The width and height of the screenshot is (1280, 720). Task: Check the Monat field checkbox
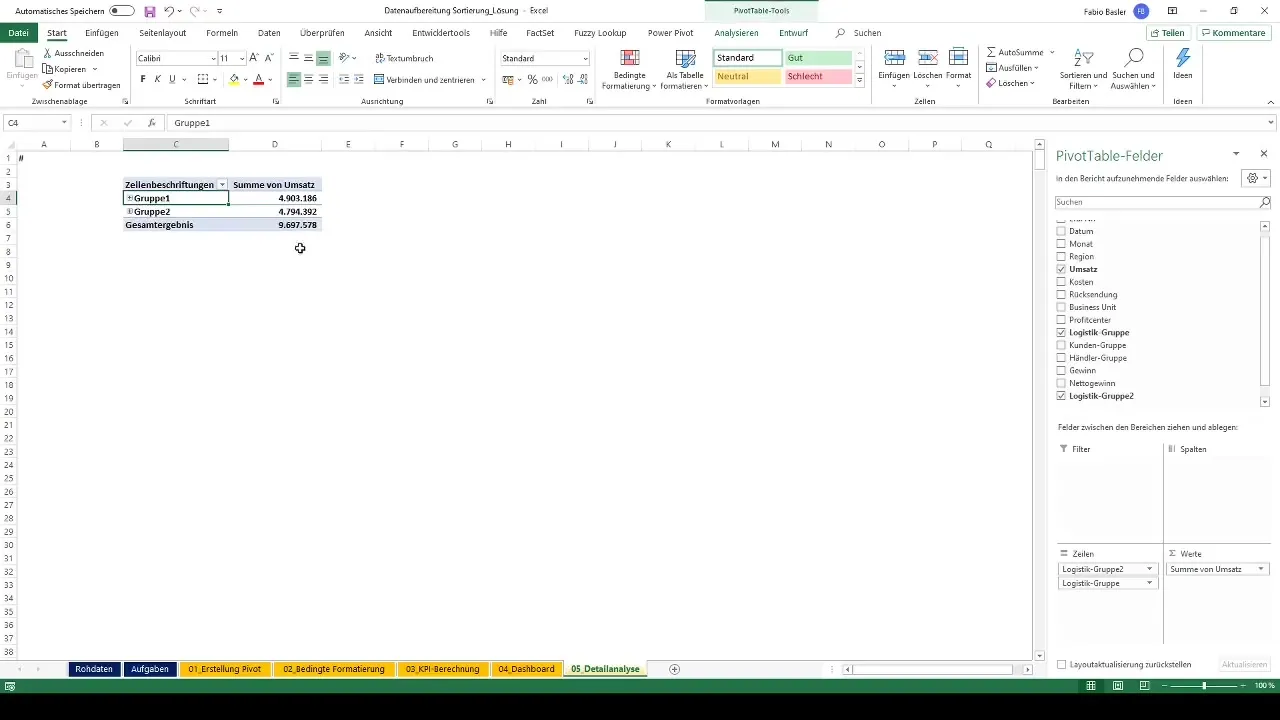(x=1062, y=244)
